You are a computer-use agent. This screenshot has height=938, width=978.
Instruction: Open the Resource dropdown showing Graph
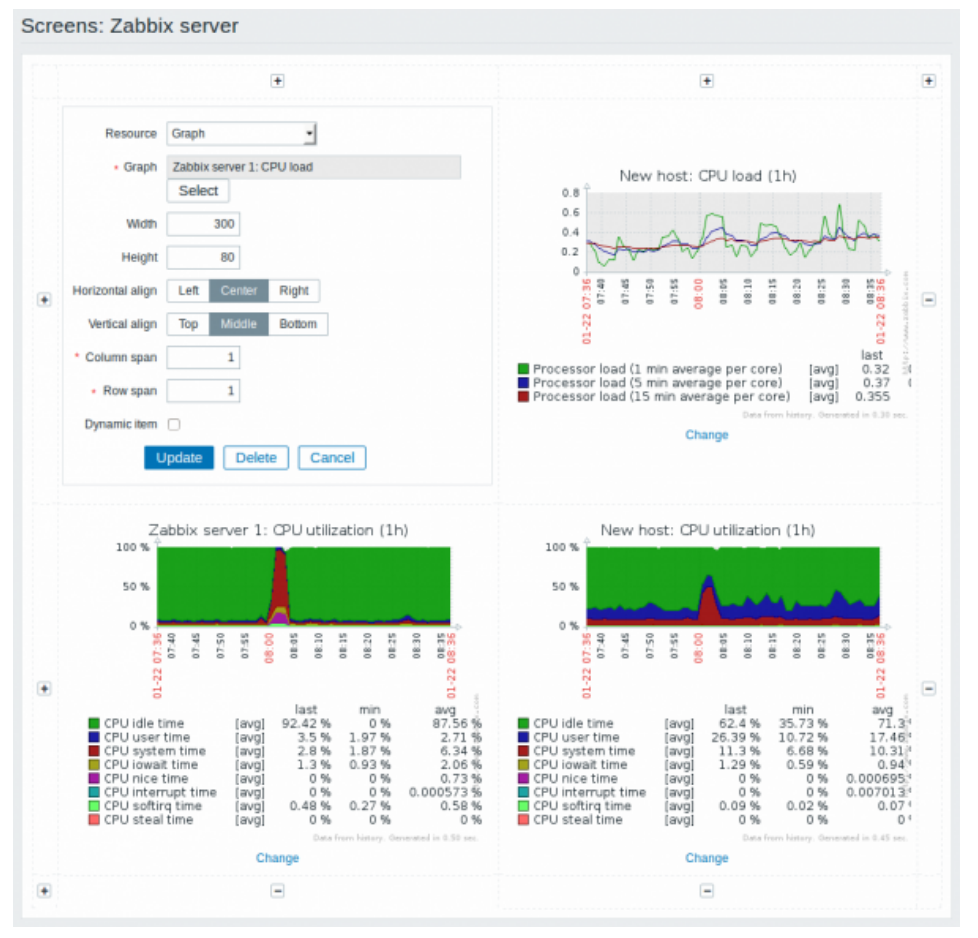click(x=242, y=133)
